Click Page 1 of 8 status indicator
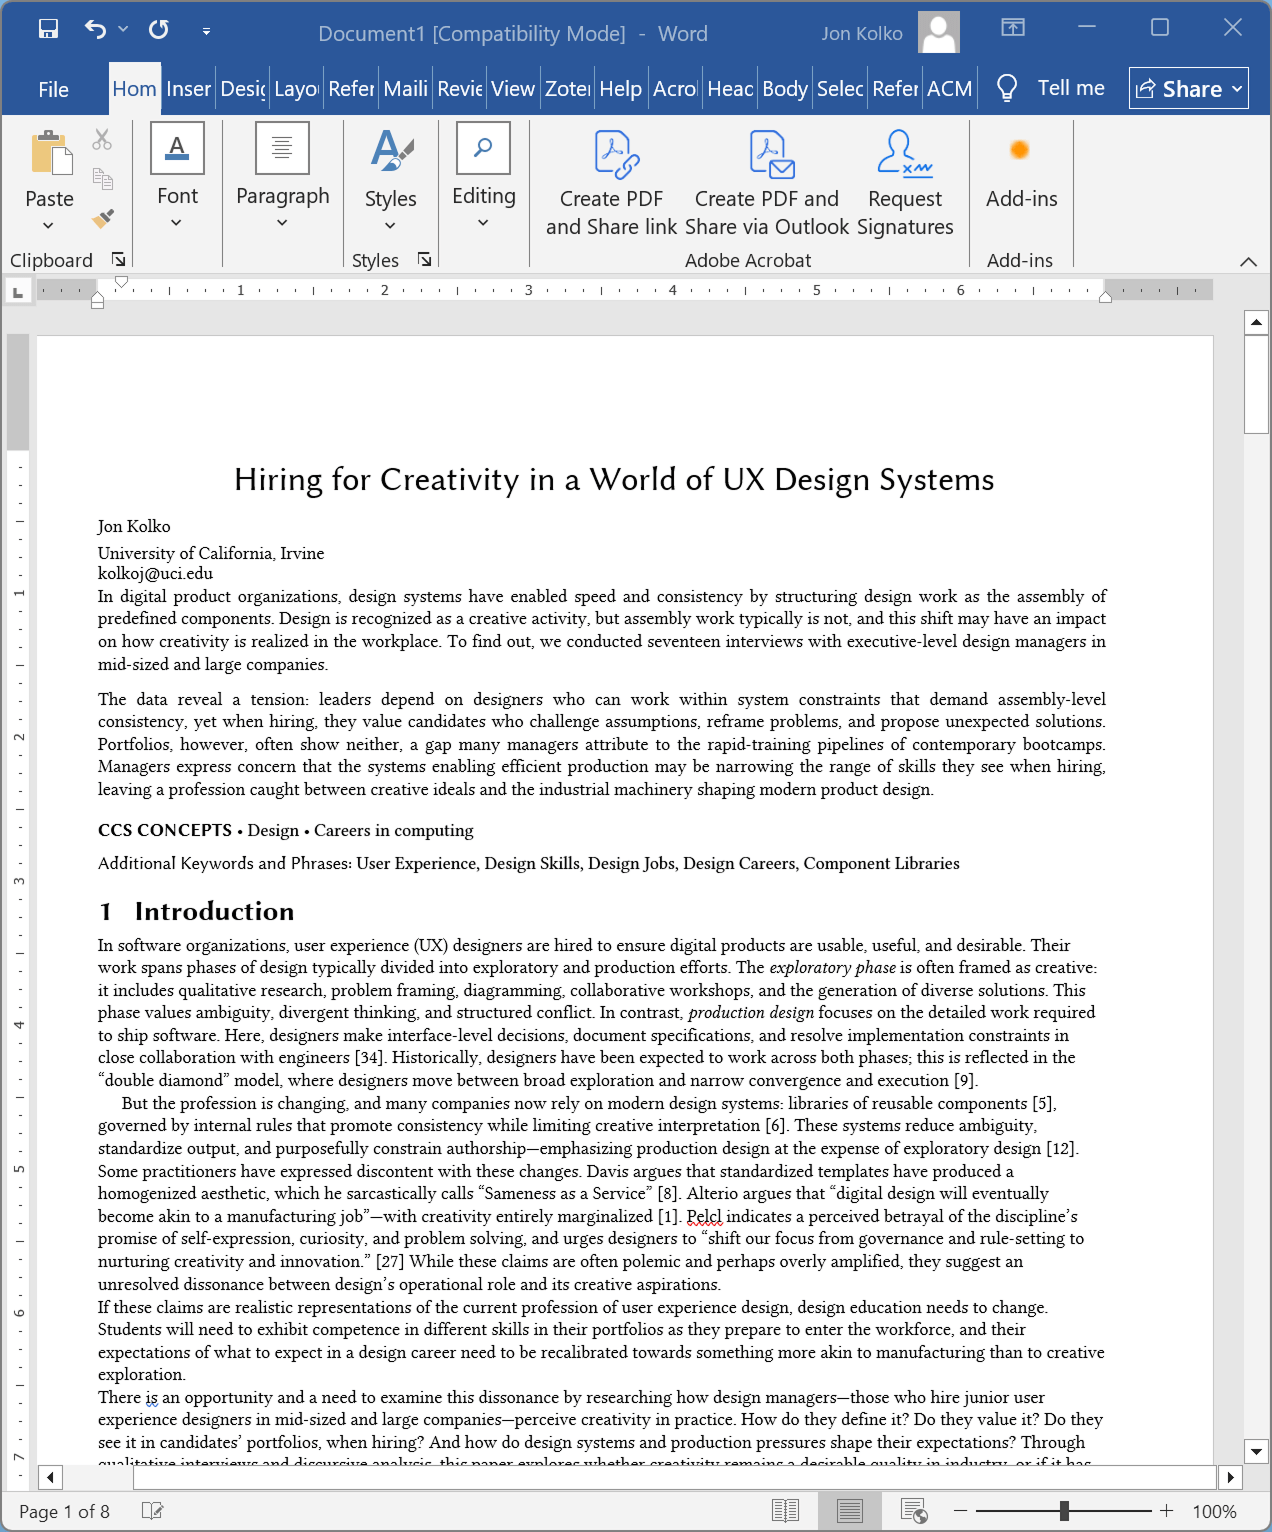 pyautogui.click(x=65, y=1511)
